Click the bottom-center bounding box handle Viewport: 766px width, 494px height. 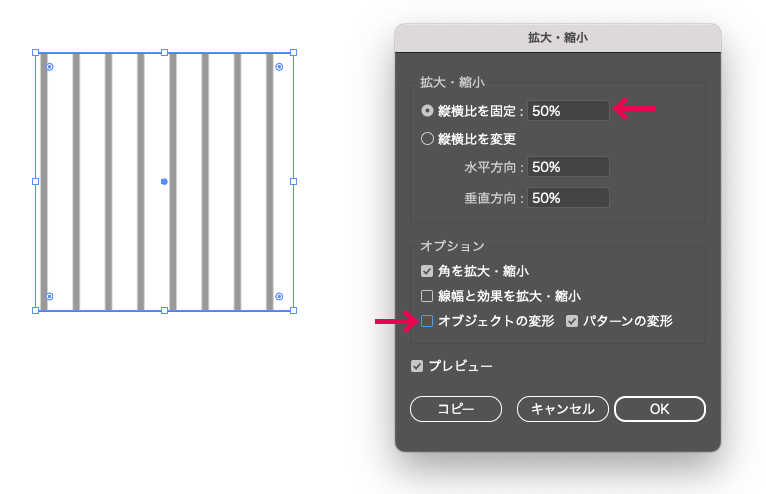(164, 310)
